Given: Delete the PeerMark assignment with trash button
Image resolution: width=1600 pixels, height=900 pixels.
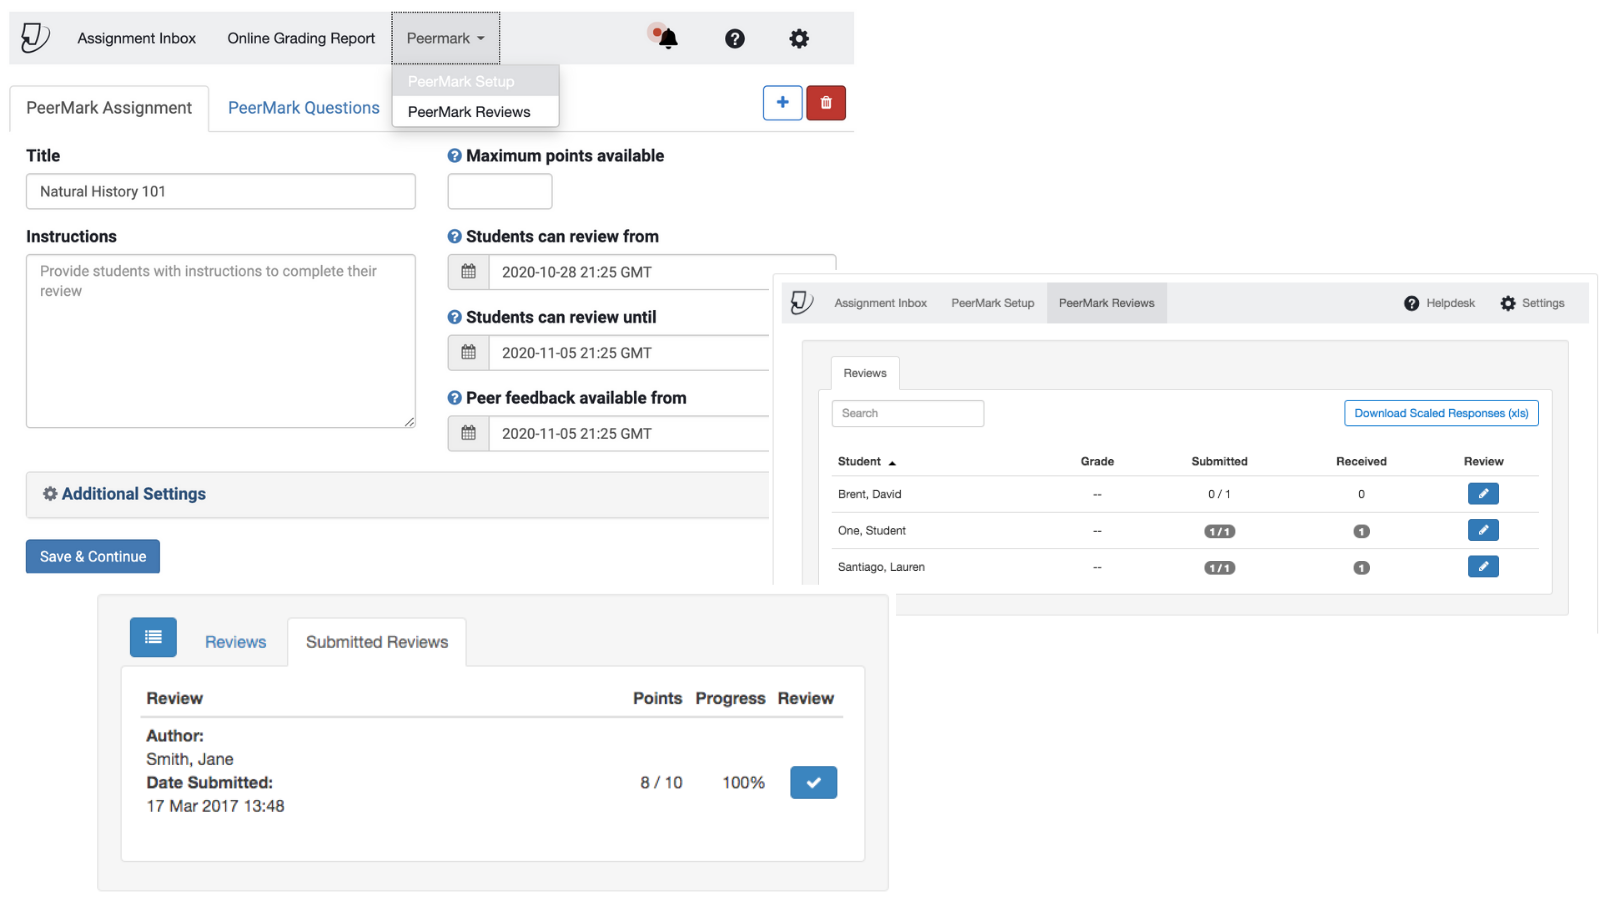Looking at the screenshot, I should coord(826,103).
